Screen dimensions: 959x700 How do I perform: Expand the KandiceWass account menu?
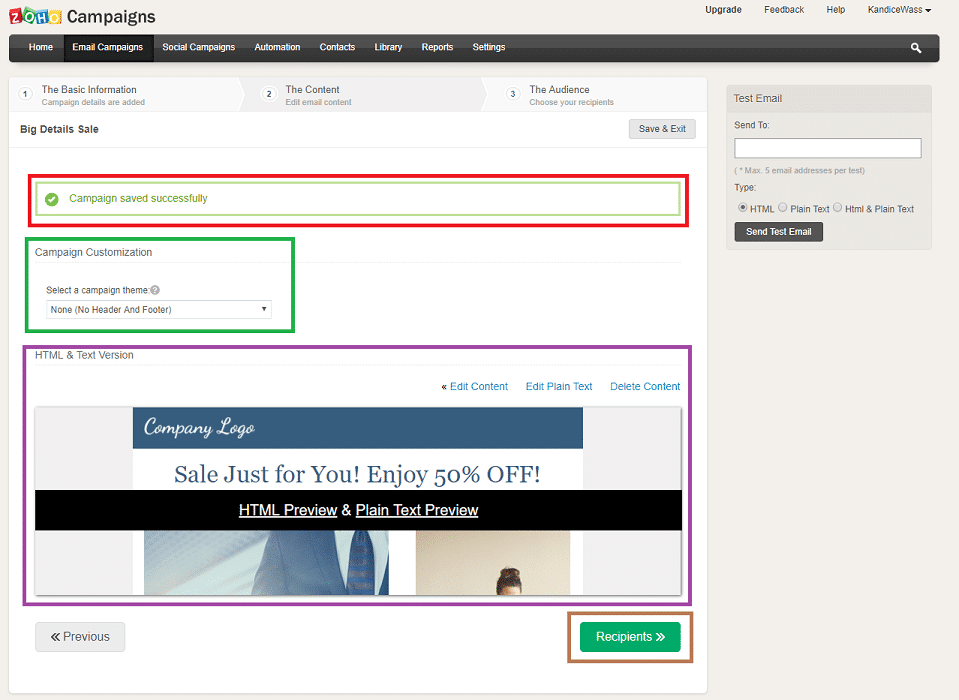(899, 10)
